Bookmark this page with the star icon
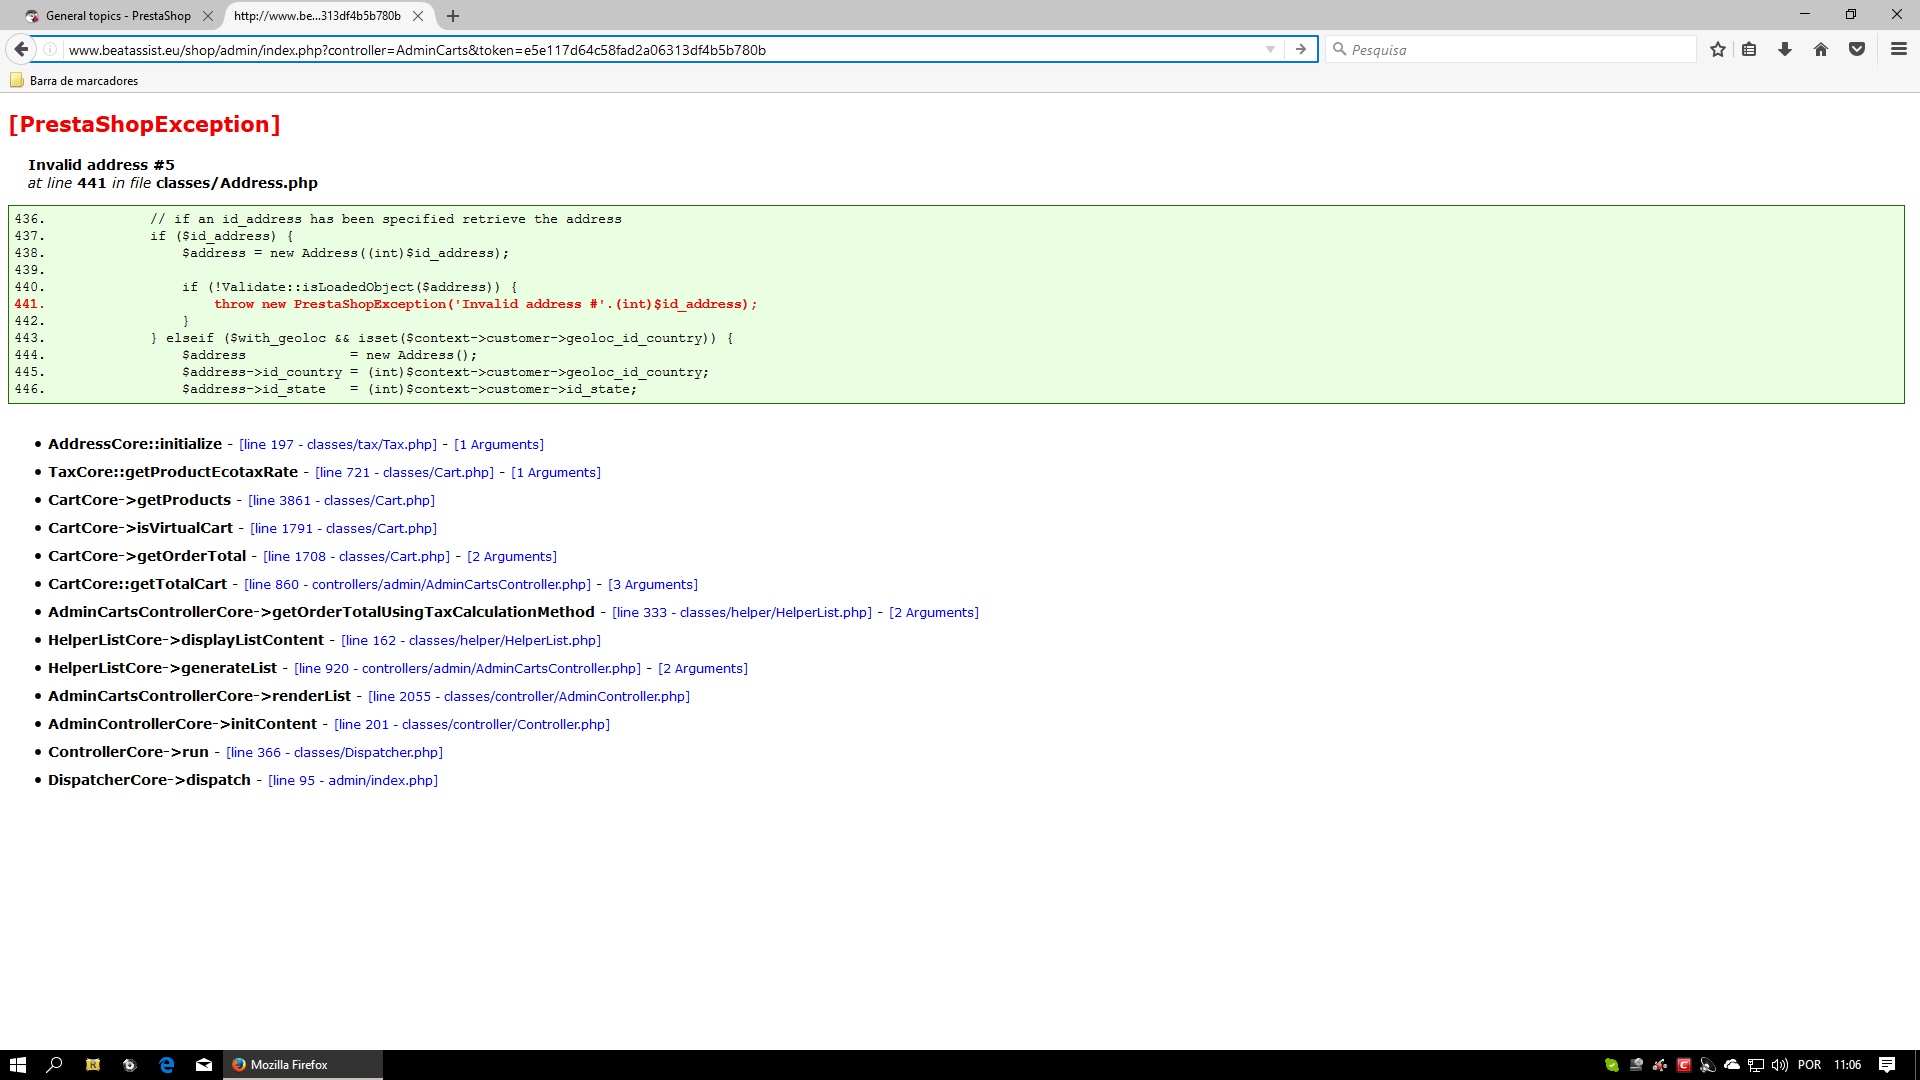The image size is (1920, 1080). click(x=1718, y=49)
